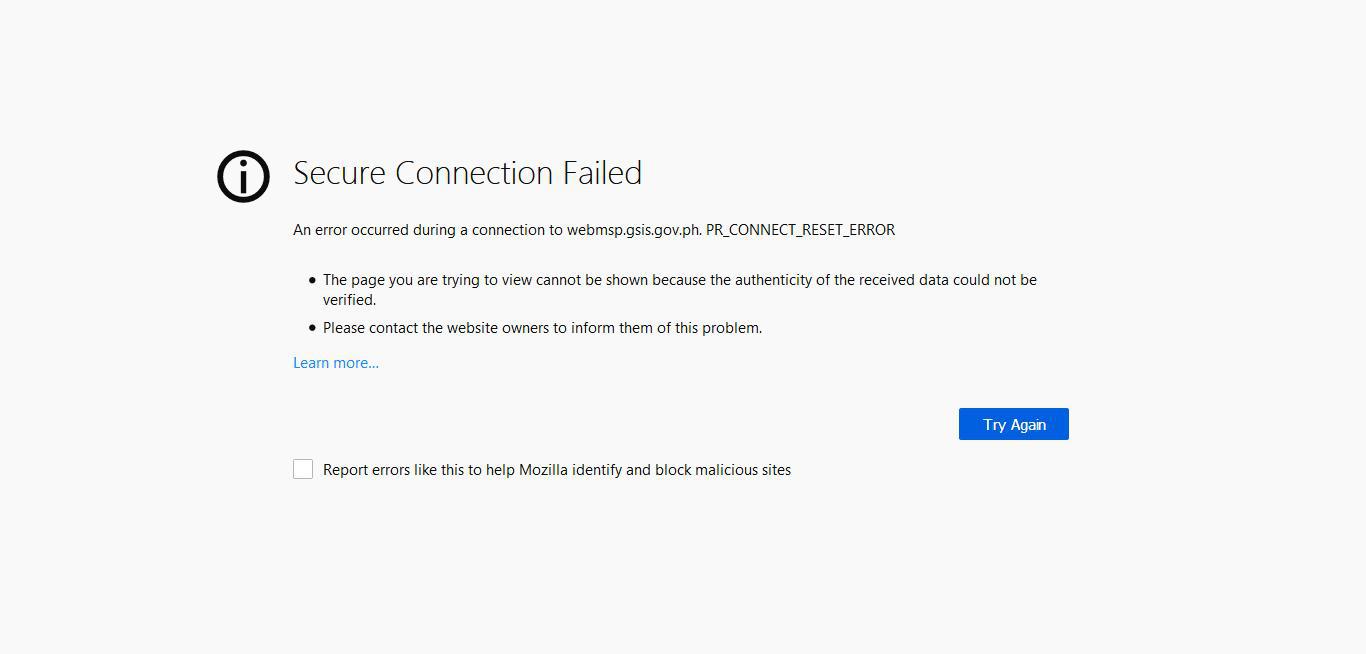This screenshot has height=654, width=1366.
Task: Retry loading the page with Try Again
Action: coord(1013,424)
